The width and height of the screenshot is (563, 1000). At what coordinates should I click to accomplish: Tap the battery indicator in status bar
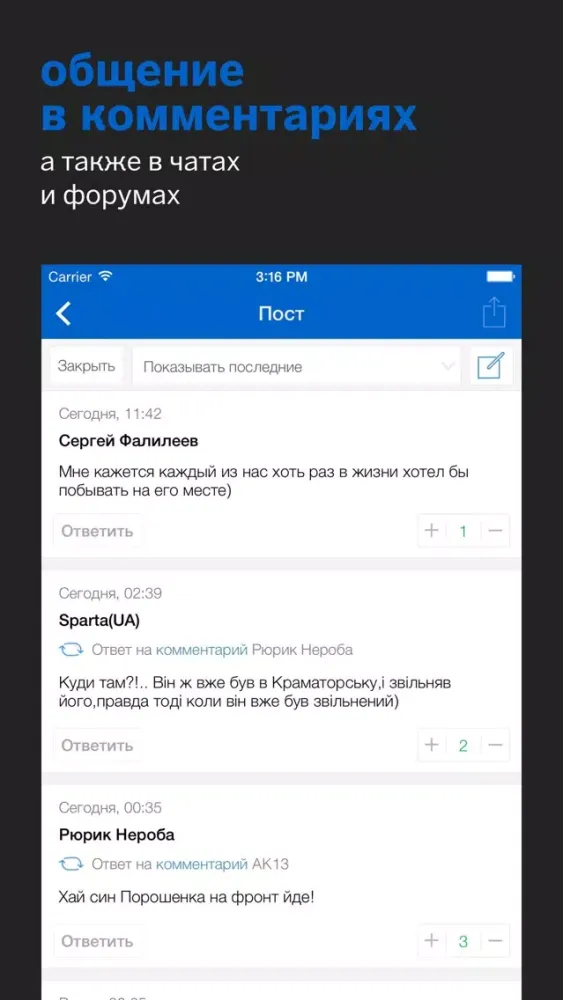[500, 277]
